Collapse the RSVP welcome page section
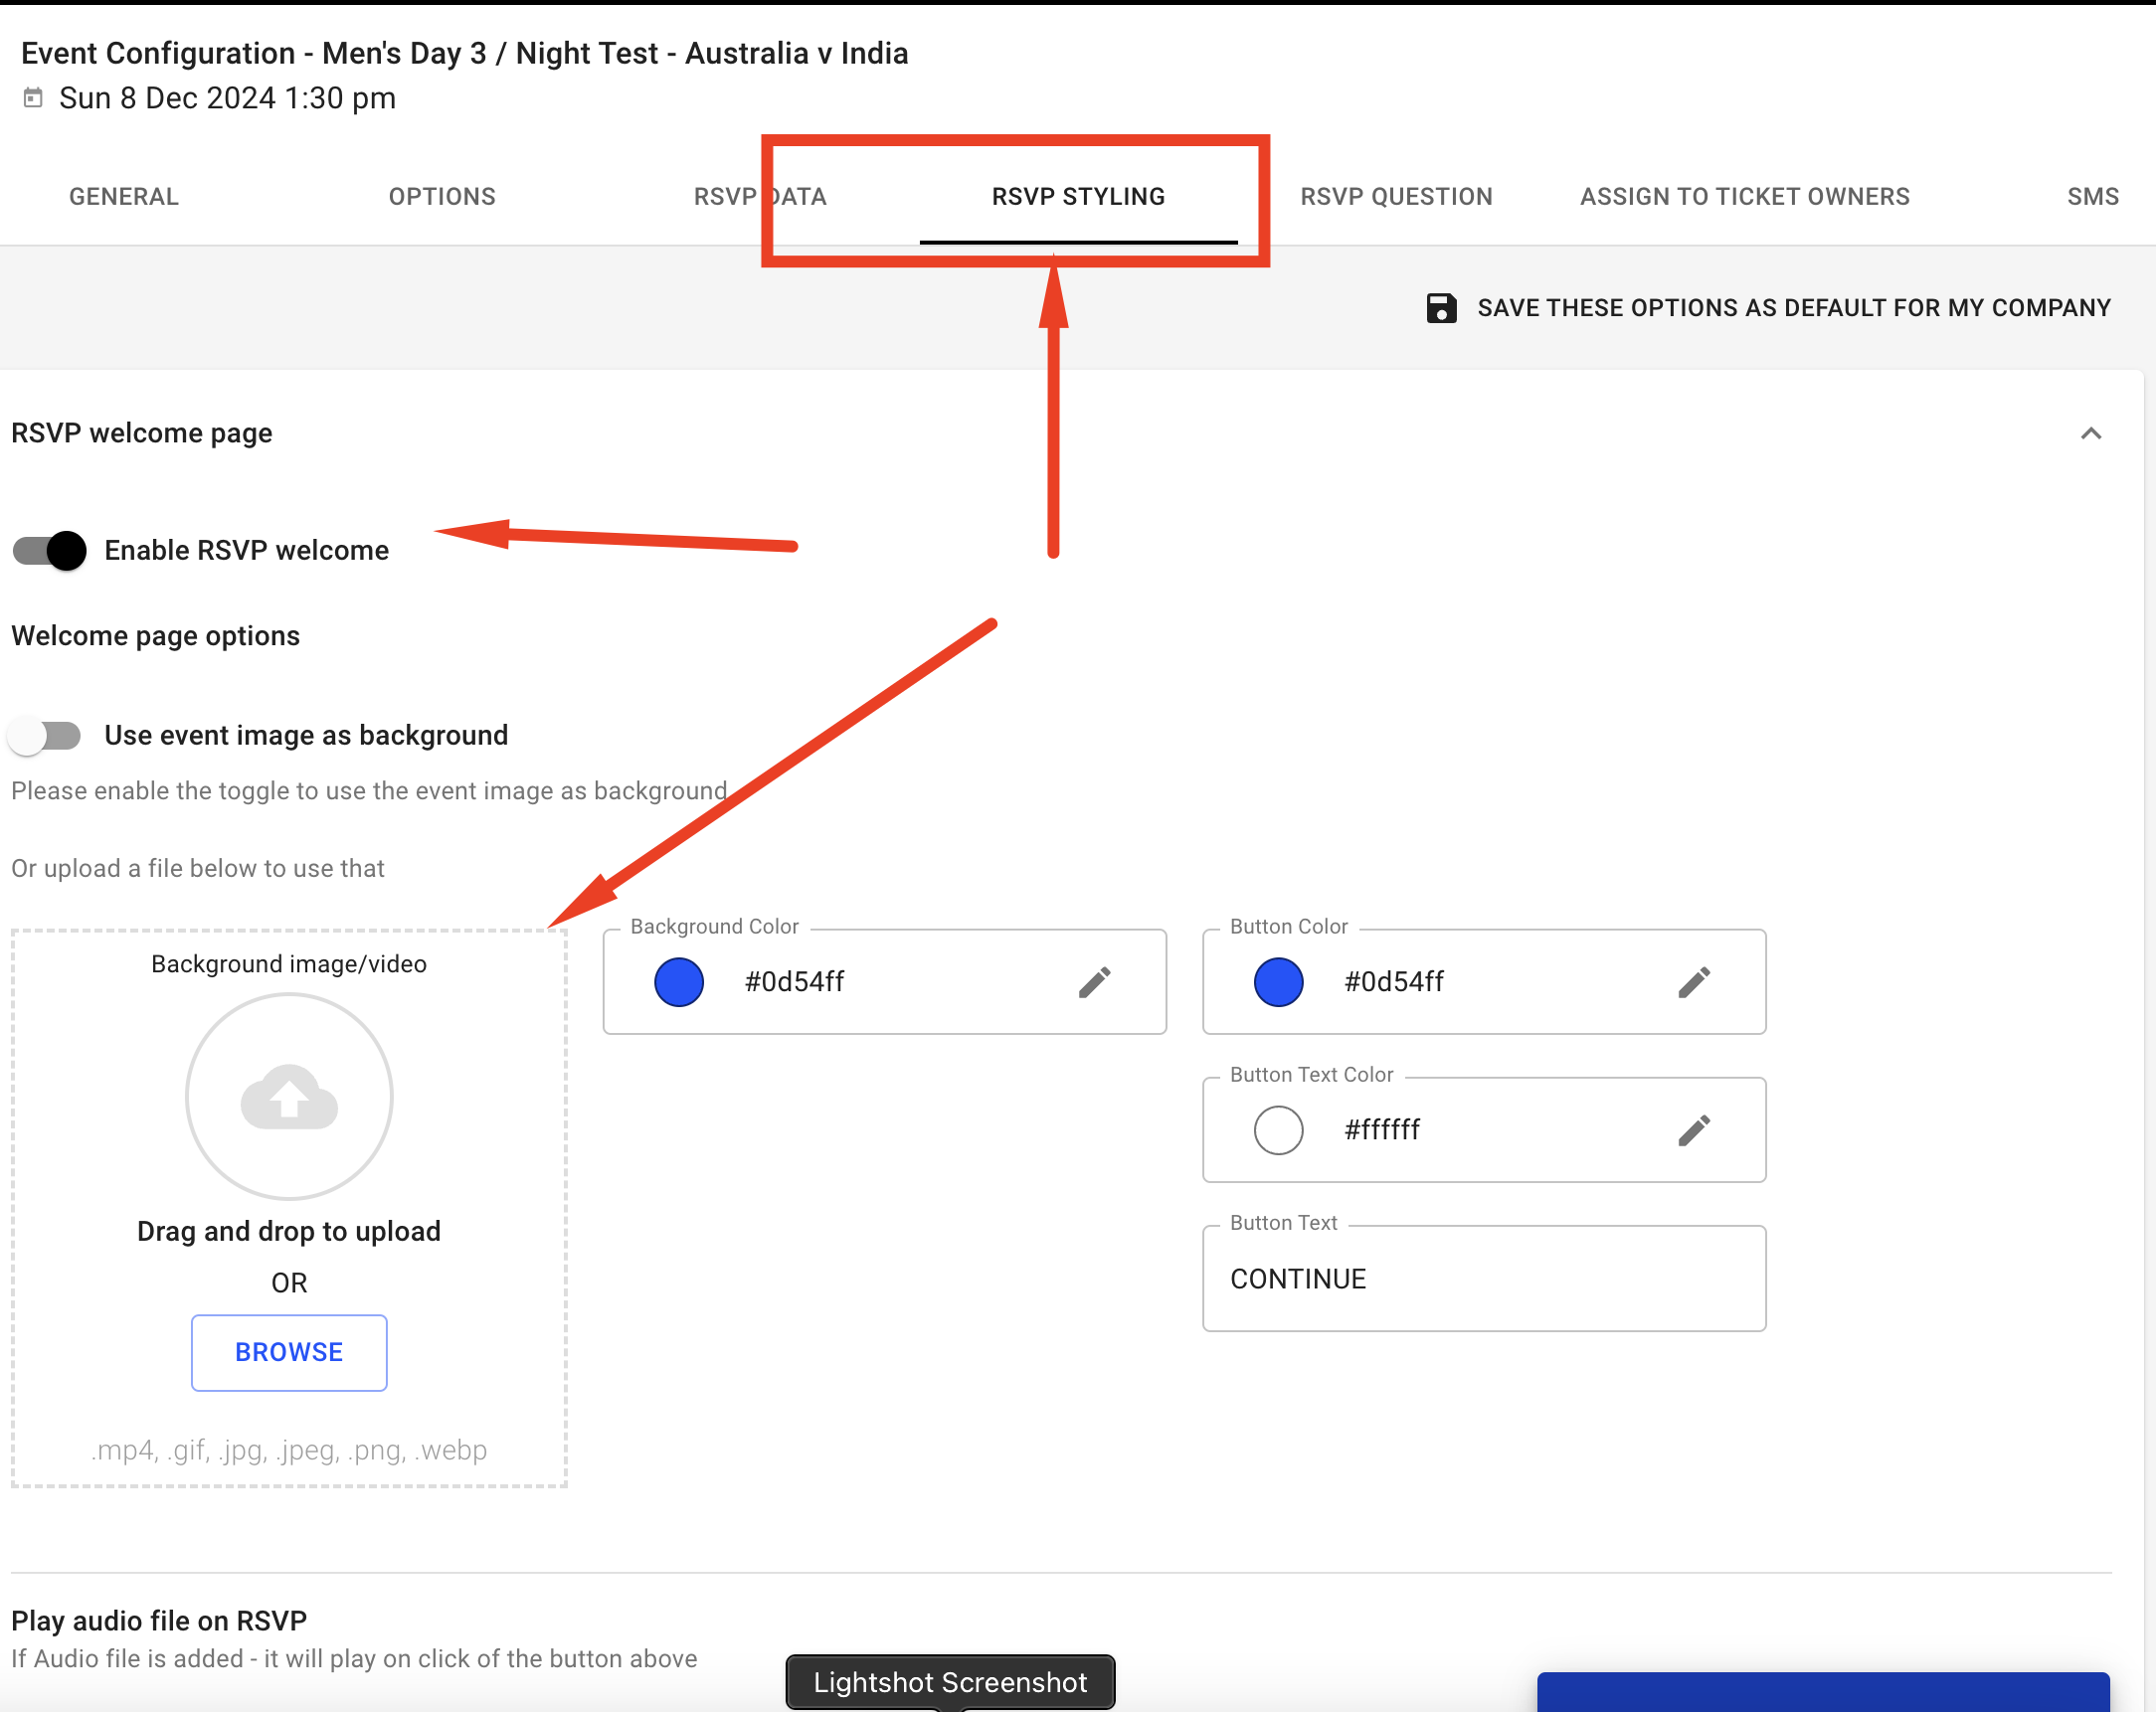The image size is (2156, 1712). click(x=2090, y=433)
